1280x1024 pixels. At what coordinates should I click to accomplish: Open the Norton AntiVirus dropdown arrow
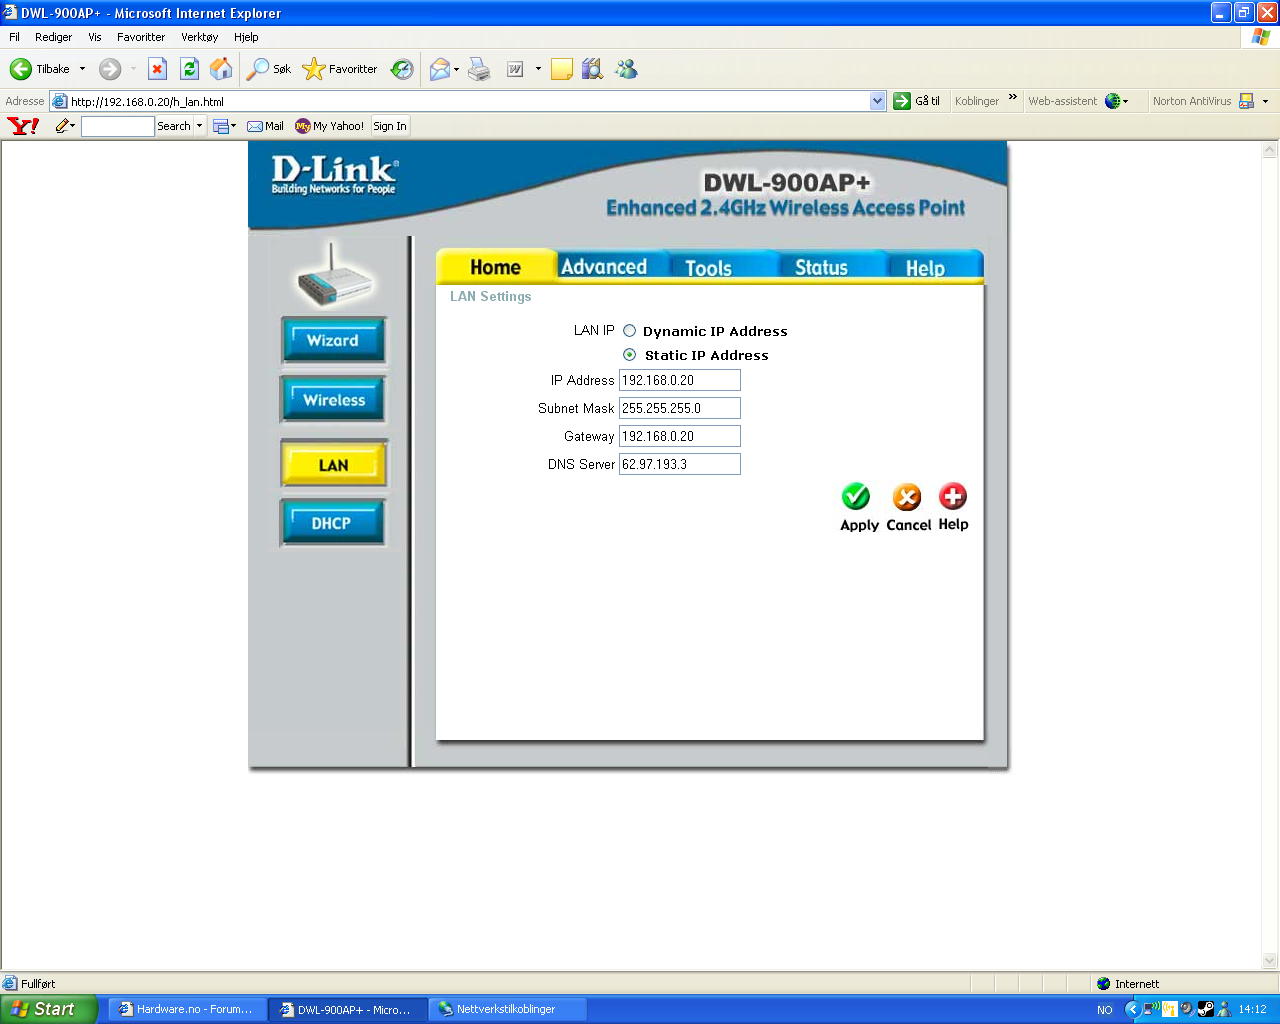tap(1265, 101)
